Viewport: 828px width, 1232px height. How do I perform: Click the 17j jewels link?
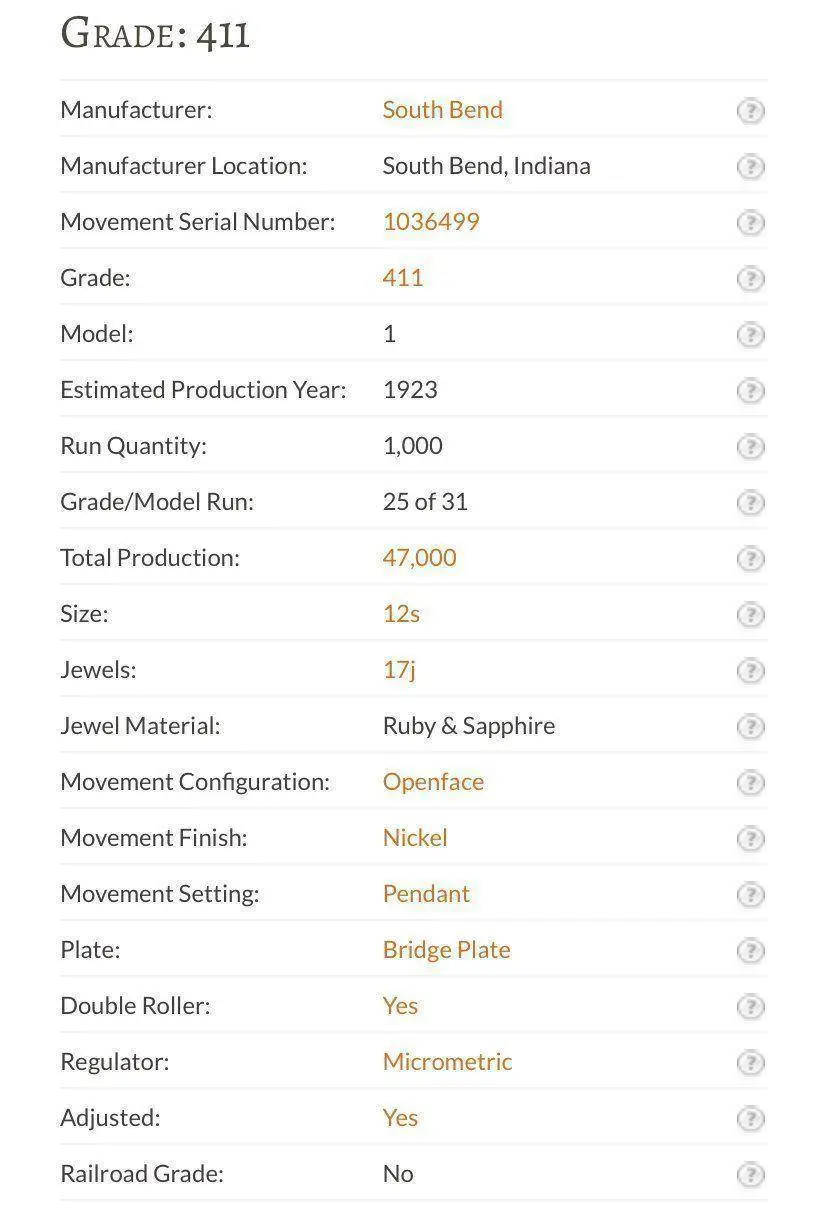(398, 670)
